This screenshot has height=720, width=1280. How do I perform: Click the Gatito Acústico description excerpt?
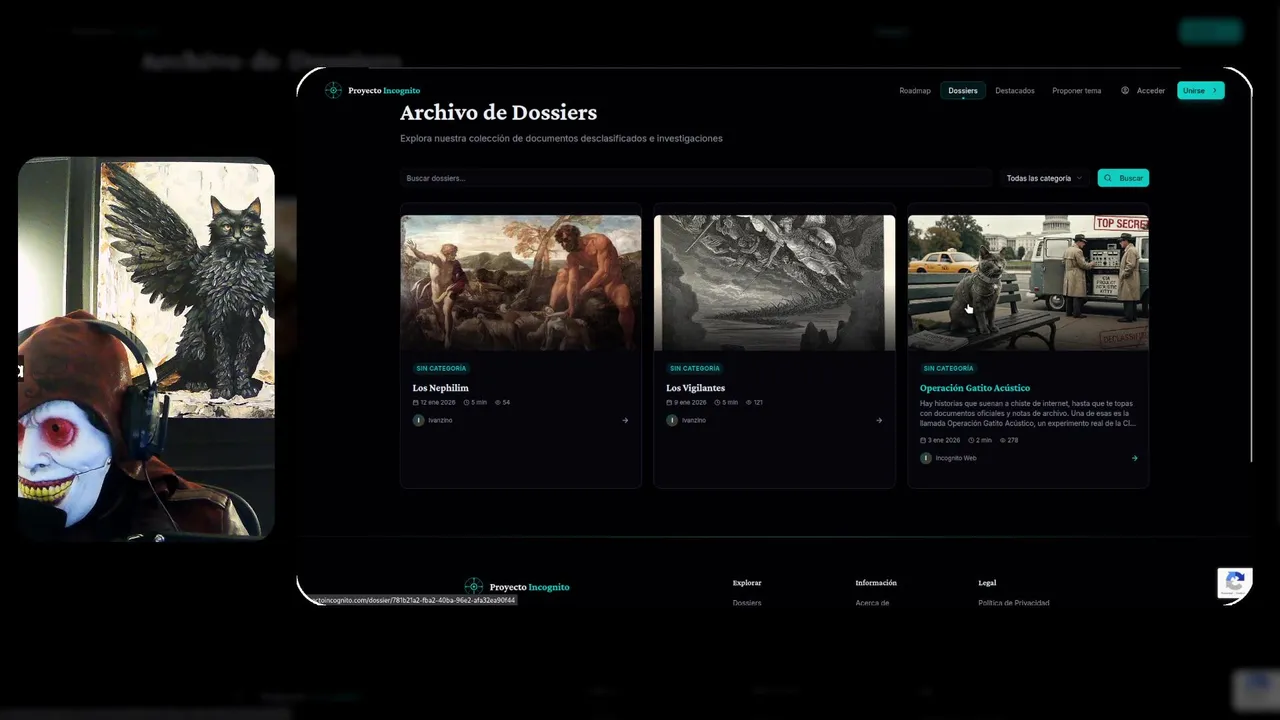click(x=1028, y=413)
